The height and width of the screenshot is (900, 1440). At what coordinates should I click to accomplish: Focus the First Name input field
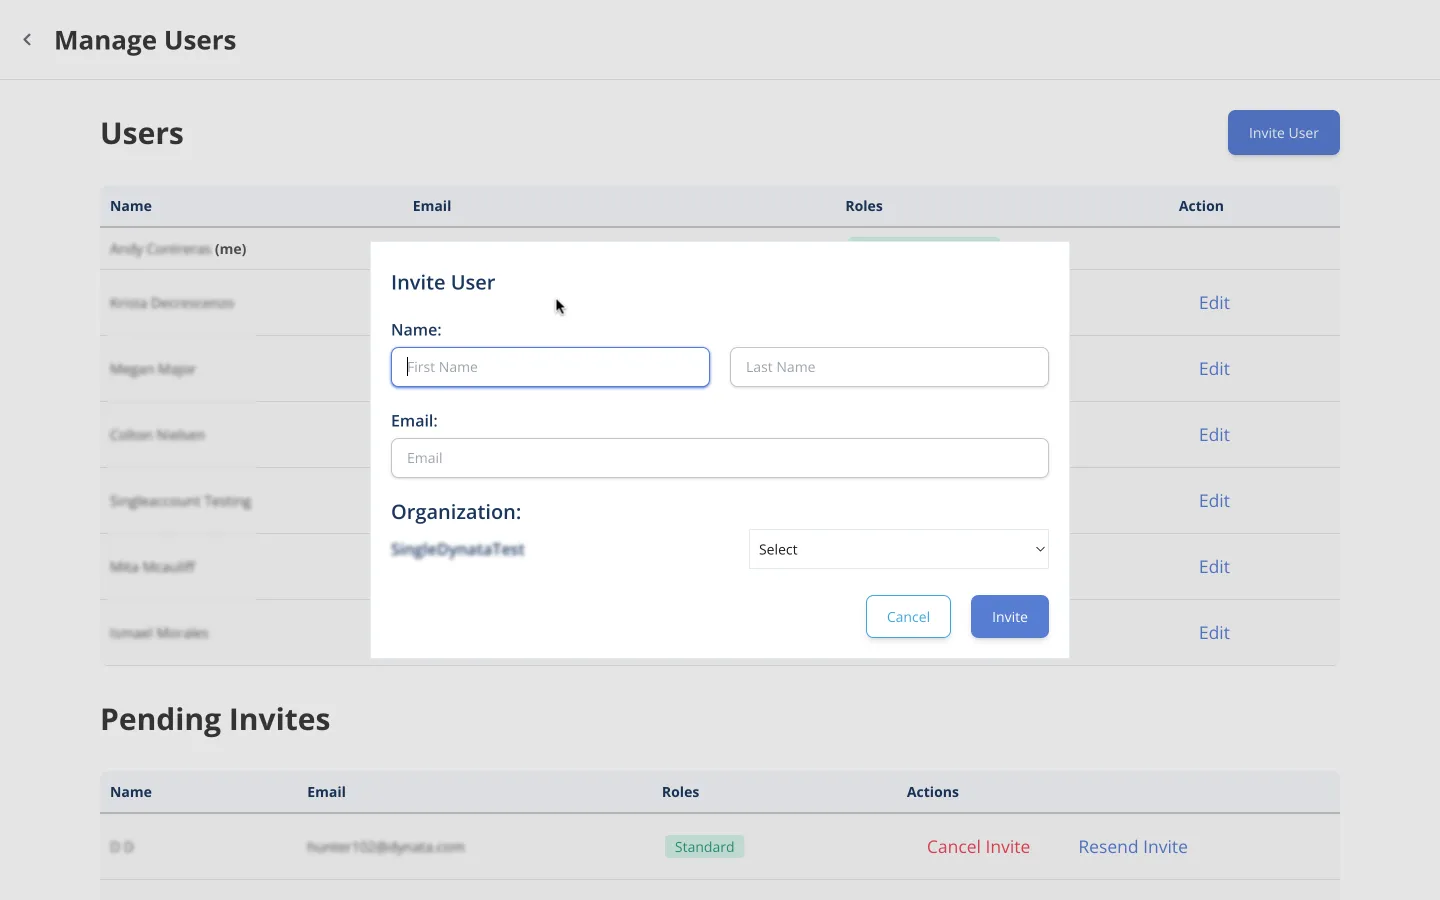[550, 367]
